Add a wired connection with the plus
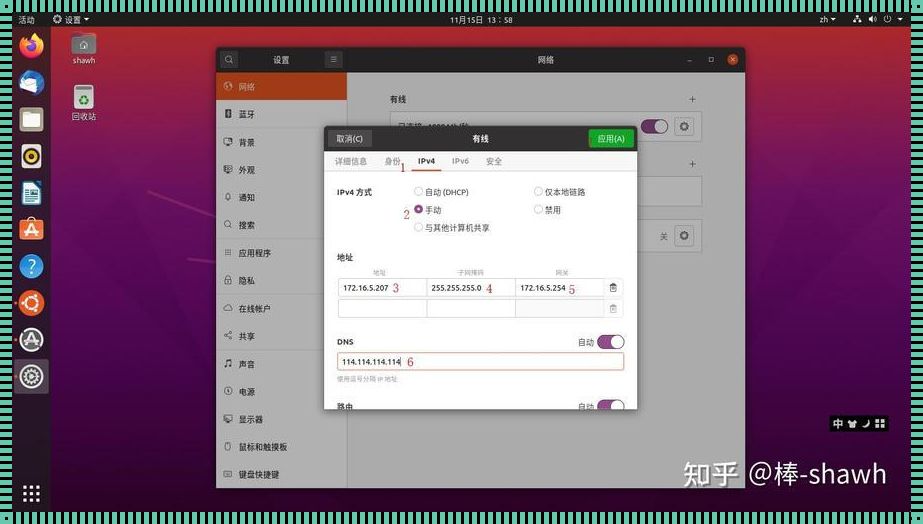 tap(692, 100)
